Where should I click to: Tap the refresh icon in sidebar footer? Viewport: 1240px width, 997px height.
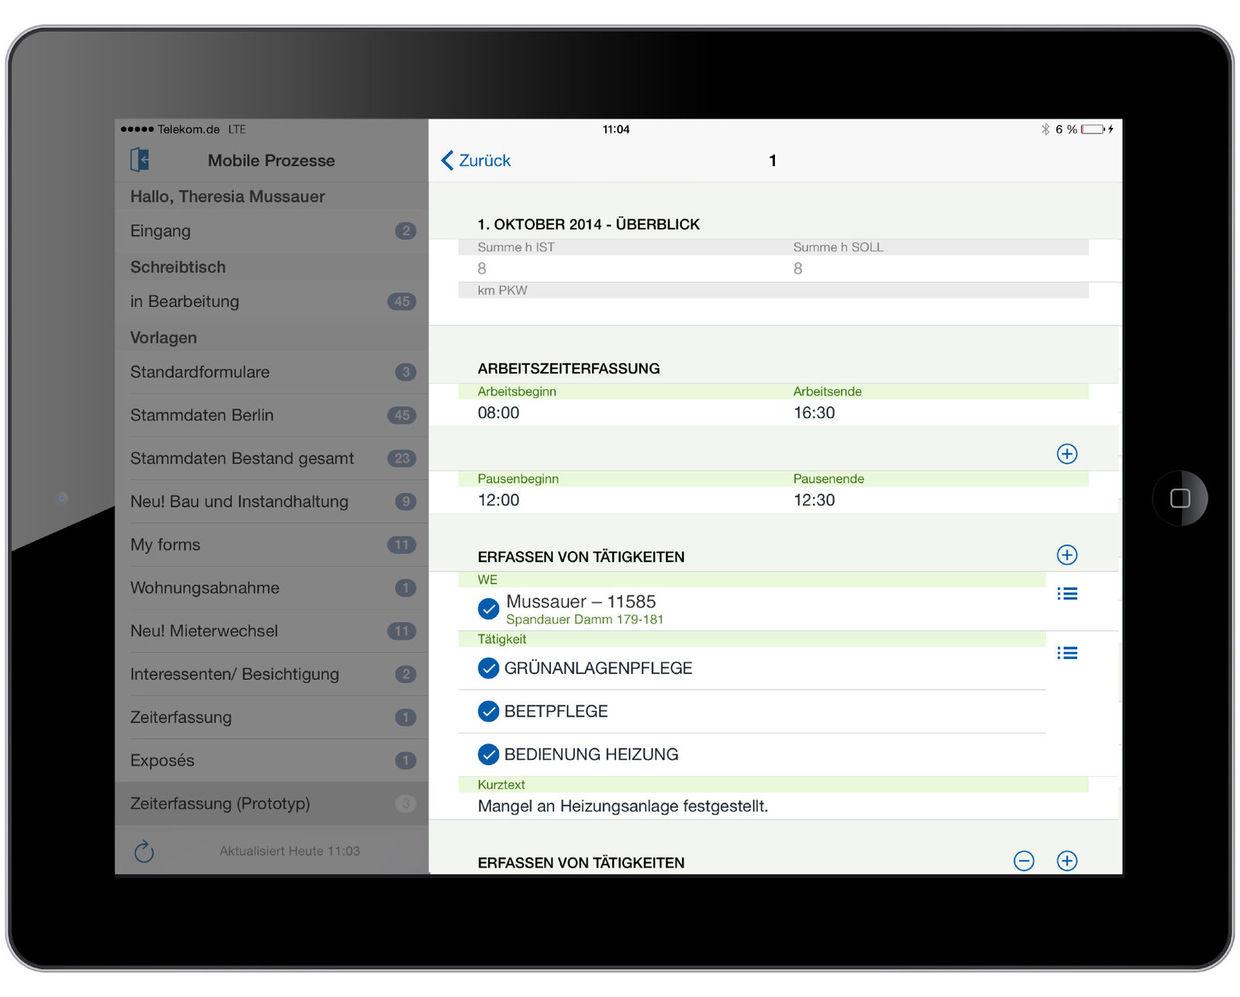144,851
